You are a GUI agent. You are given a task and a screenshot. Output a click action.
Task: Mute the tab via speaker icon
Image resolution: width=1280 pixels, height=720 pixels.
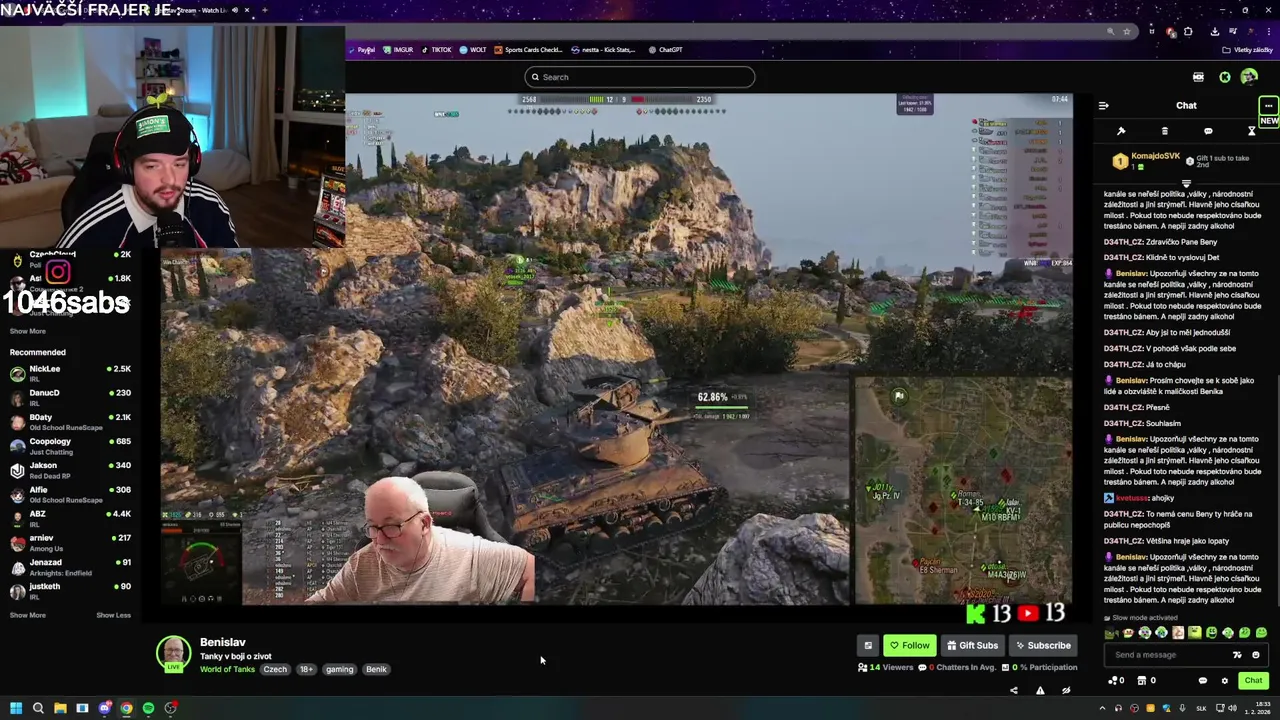pyautogui.click(x=234, y=10)
